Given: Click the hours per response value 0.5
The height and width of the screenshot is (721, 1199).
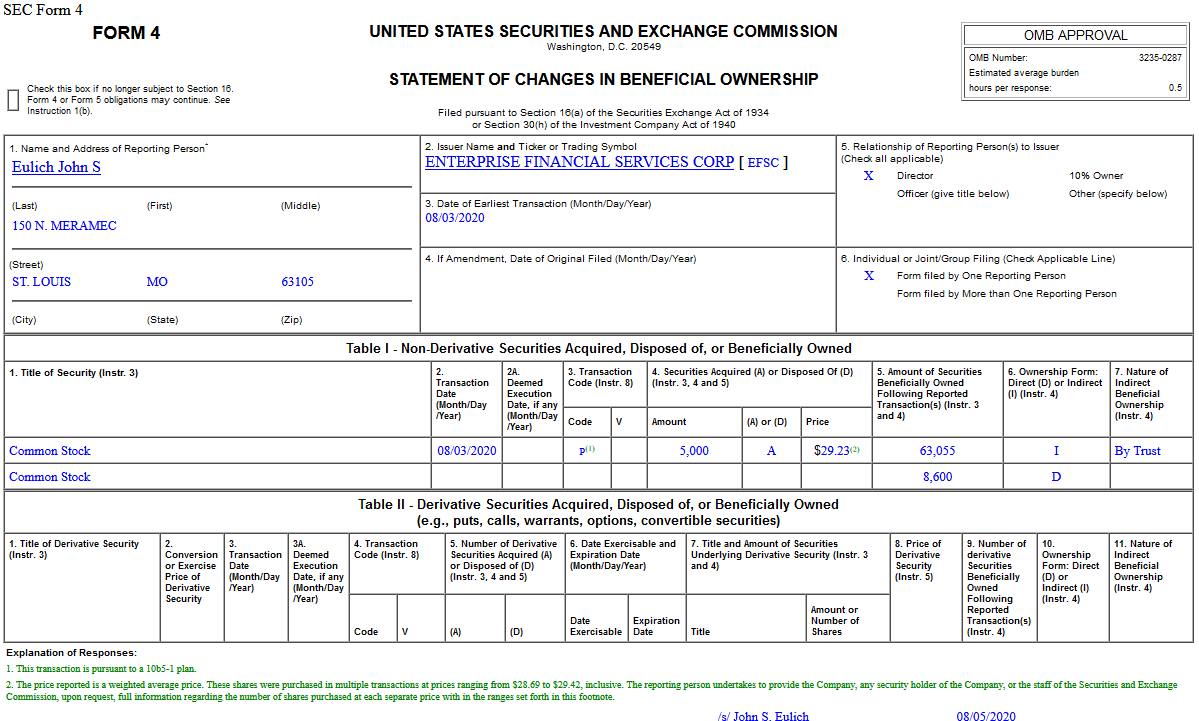Looking at the screenshot, I should pos(1175,88).
